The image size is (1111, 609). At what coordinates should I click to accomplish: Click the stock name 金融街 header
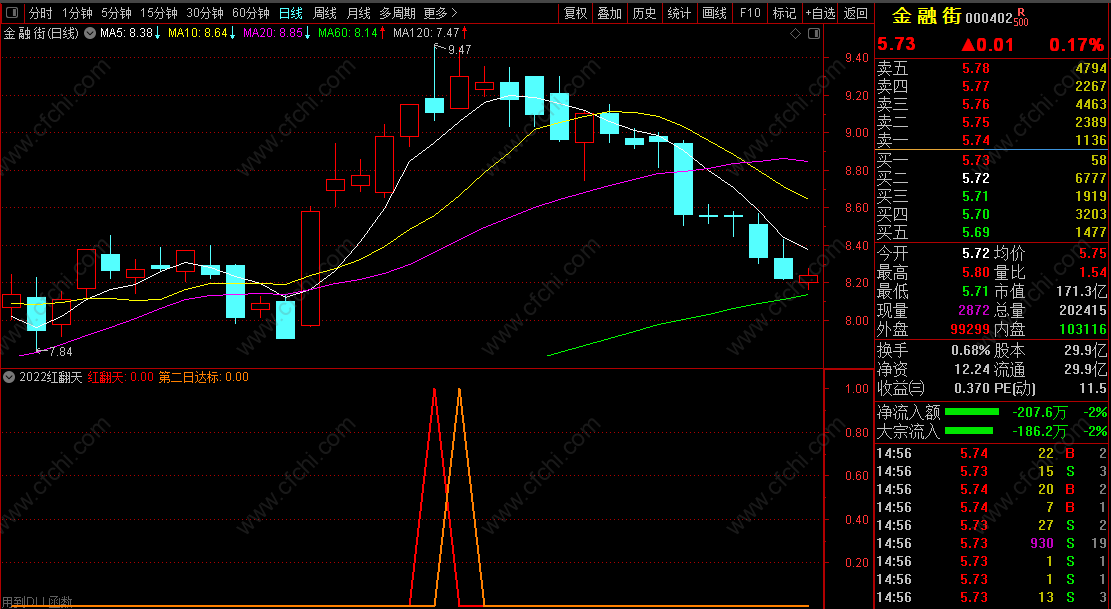pyautogui.click(x=926, y=16)
